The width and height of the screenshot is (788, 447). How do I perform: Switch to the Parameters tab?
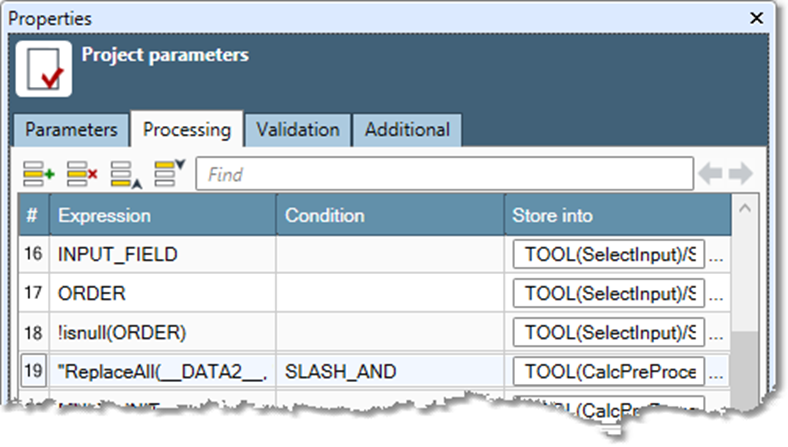tap(72, 130)
